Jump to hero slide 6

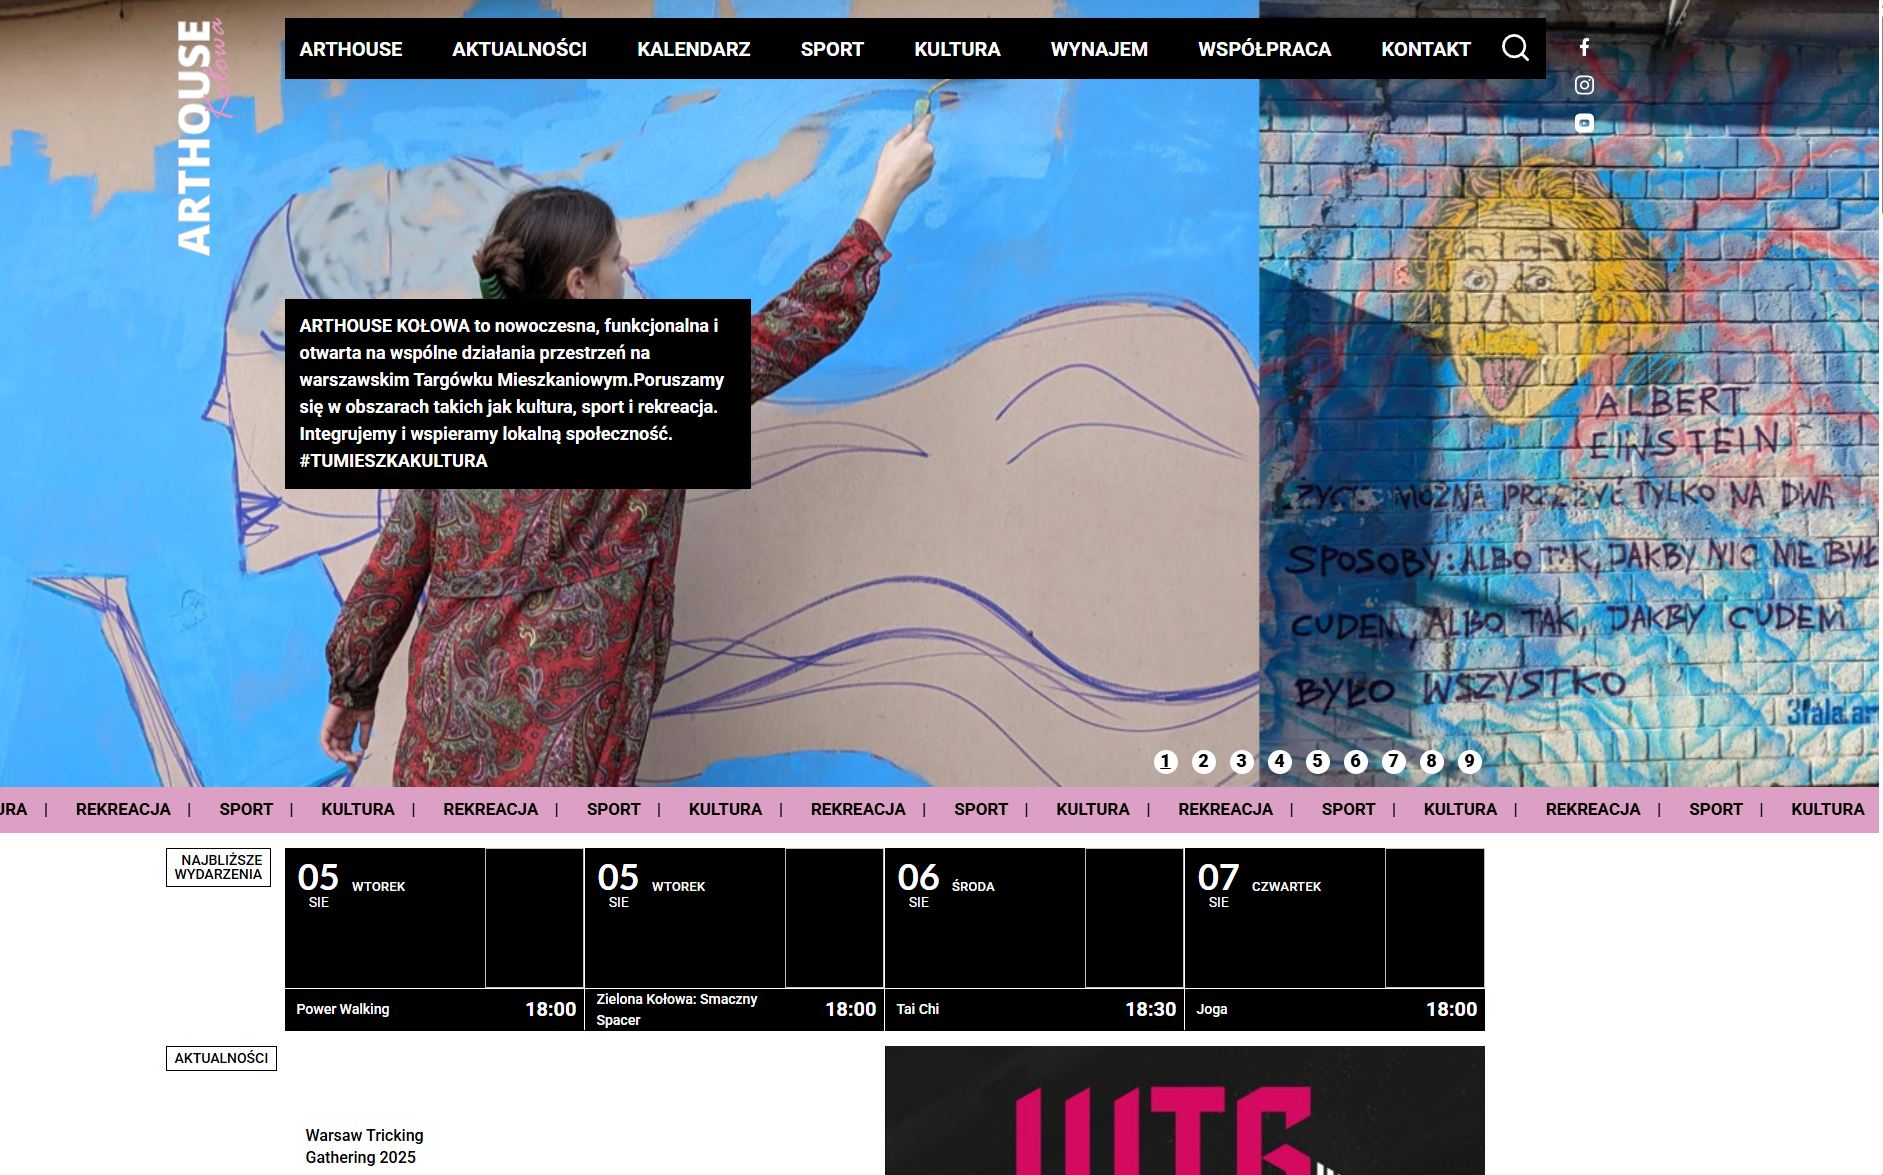point(1355,762)
